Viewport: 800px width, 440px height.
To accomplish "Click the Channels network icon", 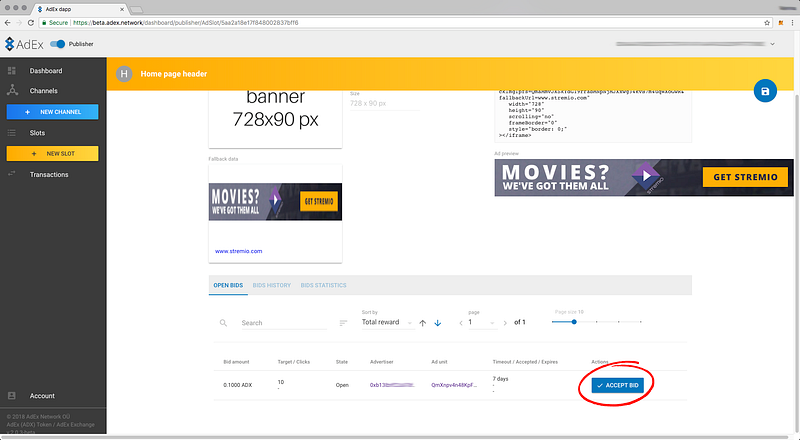I will pyautogui.click(x=12, y=90).
